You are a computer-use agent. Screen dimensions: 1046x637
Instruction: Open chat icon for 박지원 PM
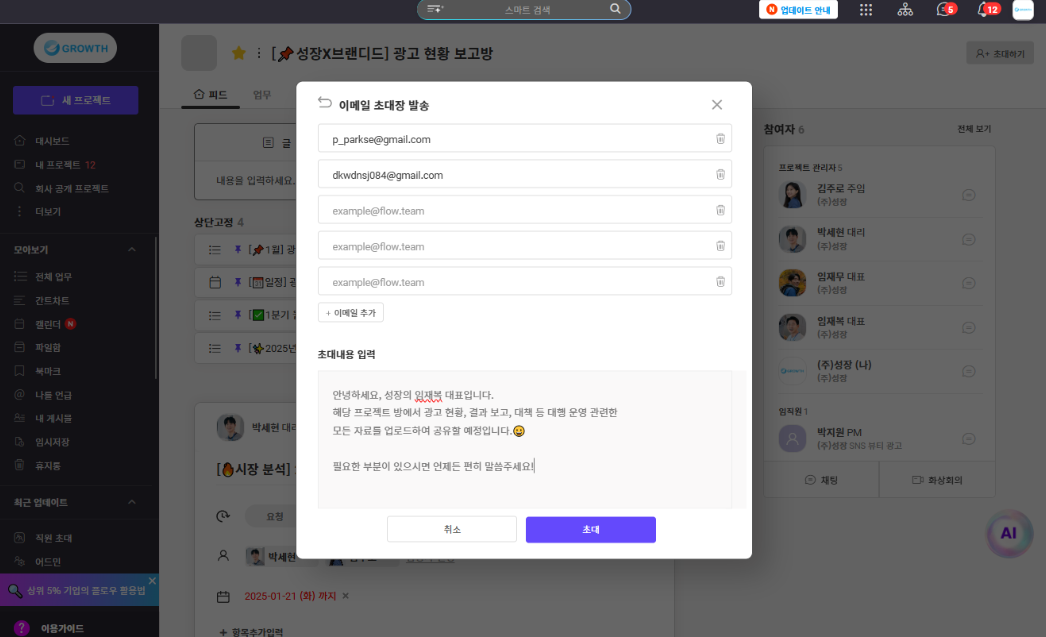pyautogui.click(x=969, y=439)
